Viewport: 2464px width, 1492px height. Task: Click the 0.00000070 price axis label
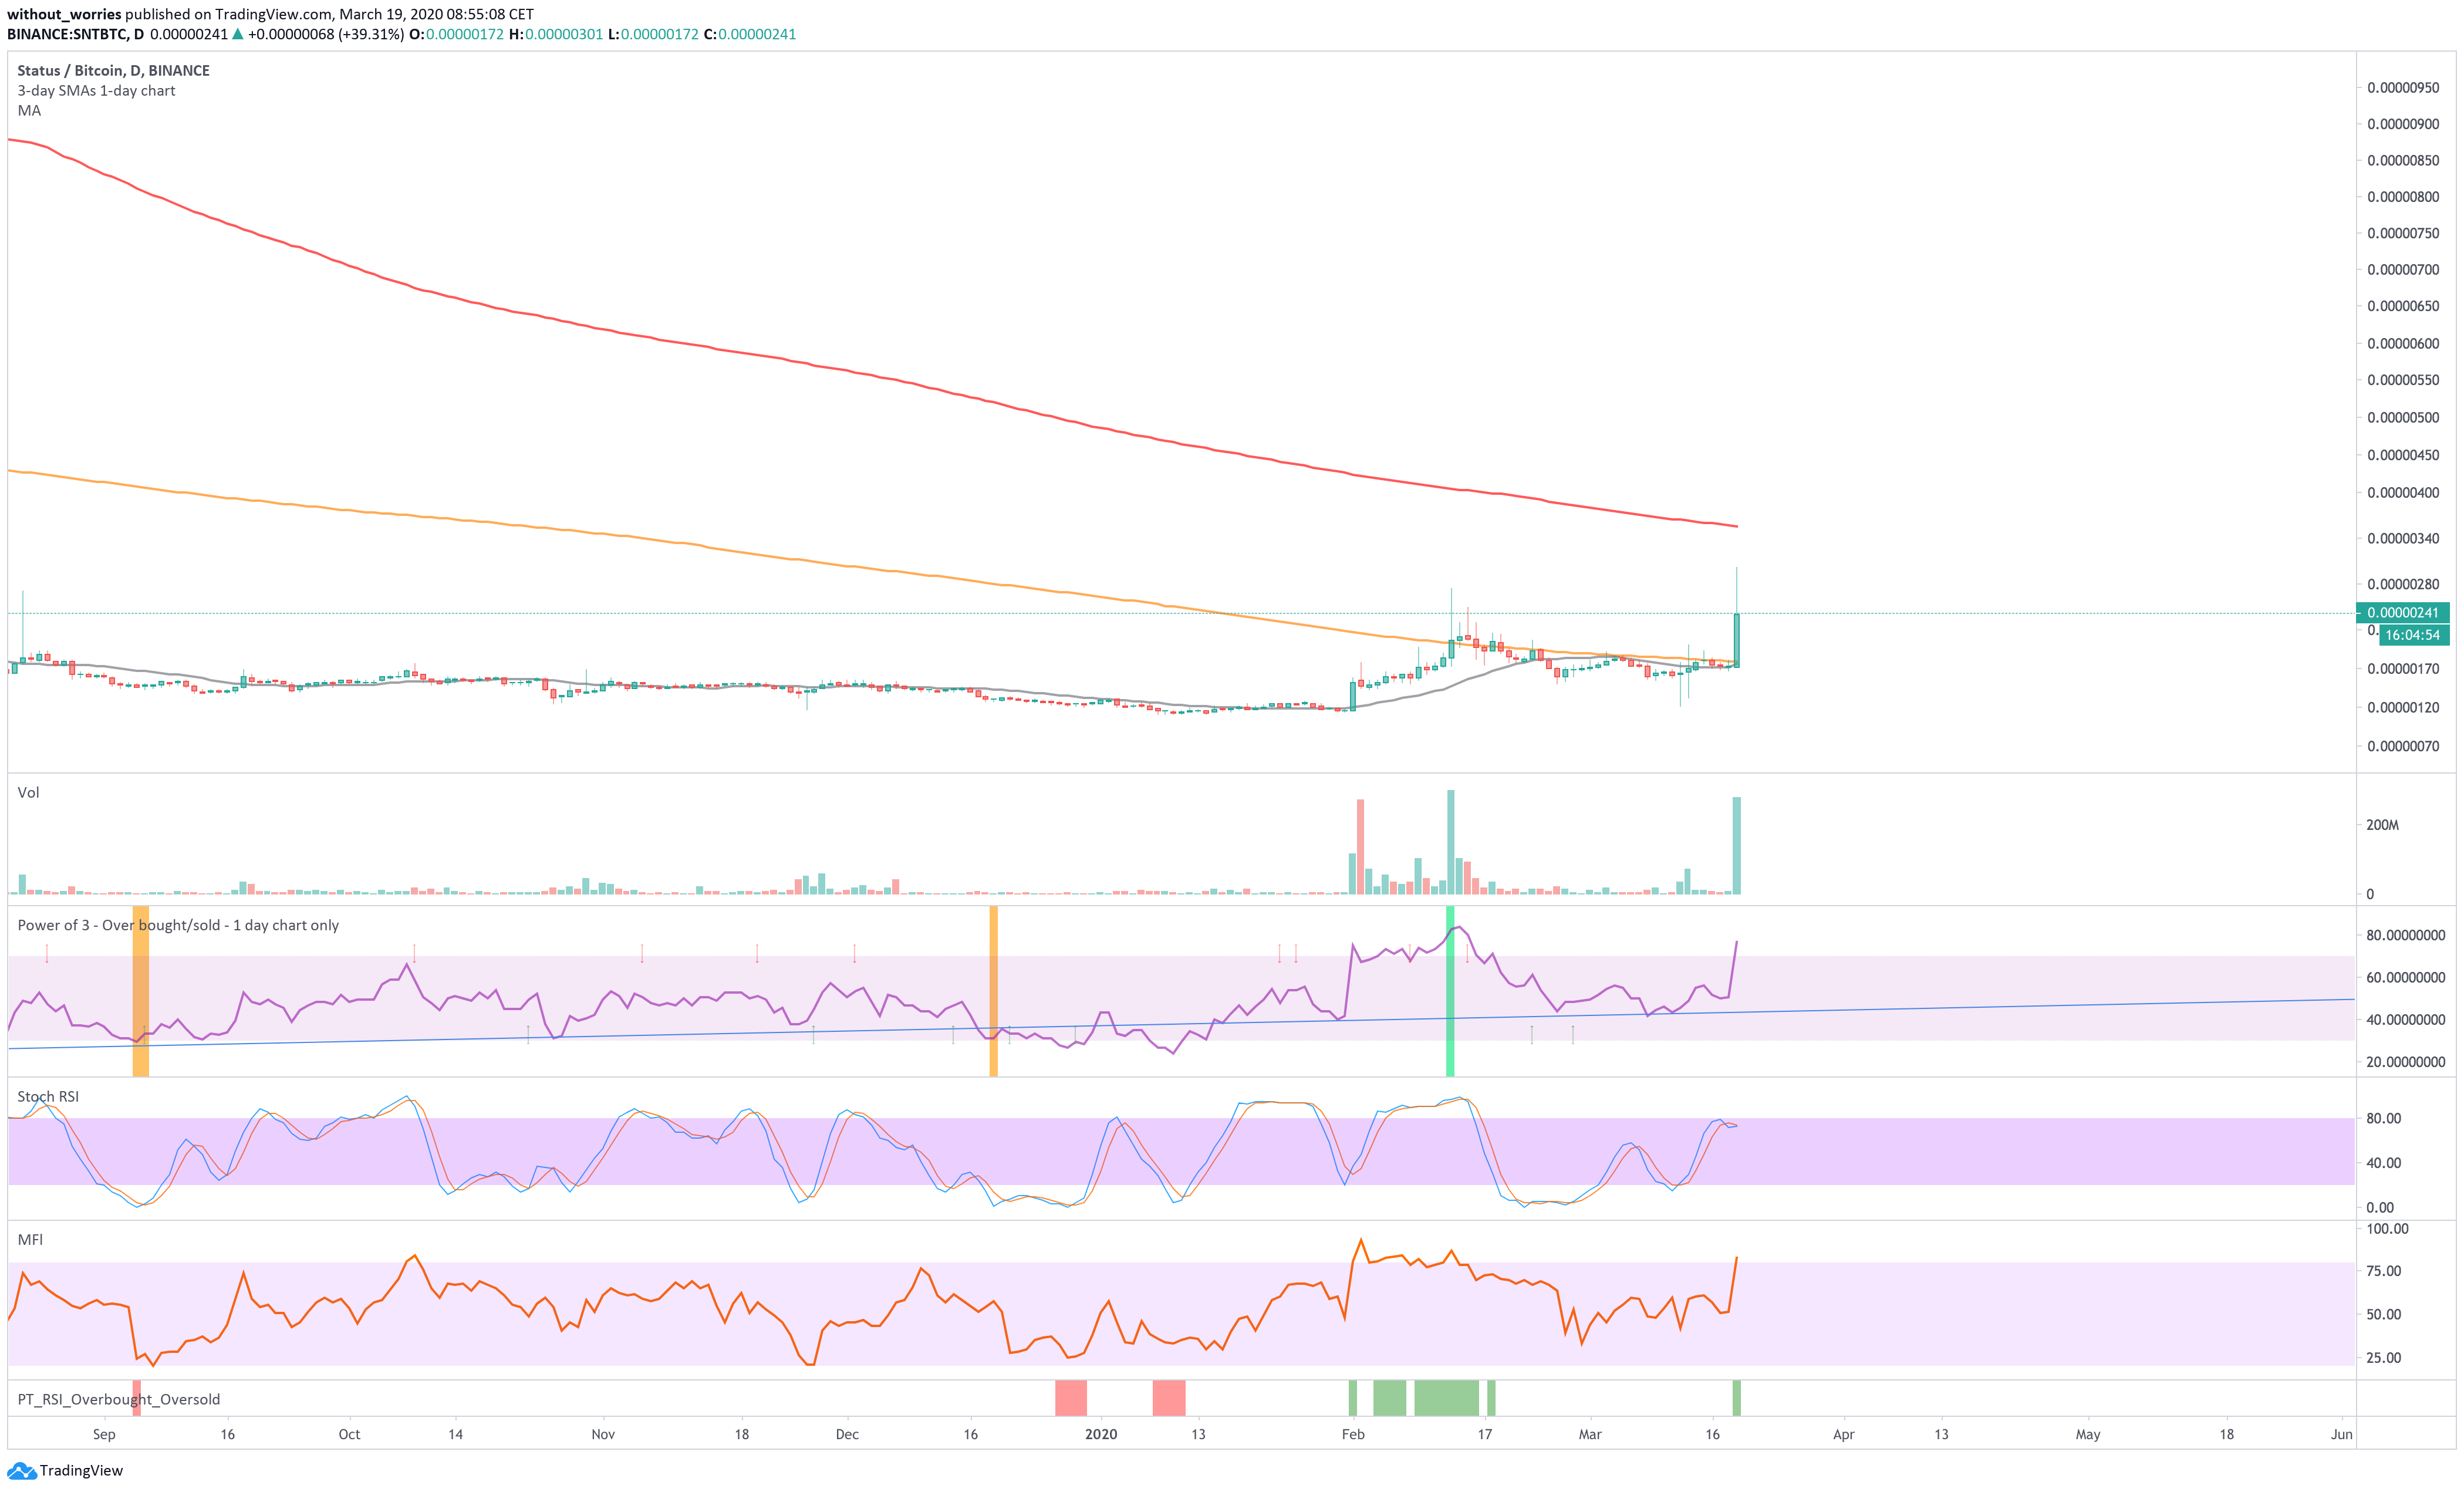2403,746
